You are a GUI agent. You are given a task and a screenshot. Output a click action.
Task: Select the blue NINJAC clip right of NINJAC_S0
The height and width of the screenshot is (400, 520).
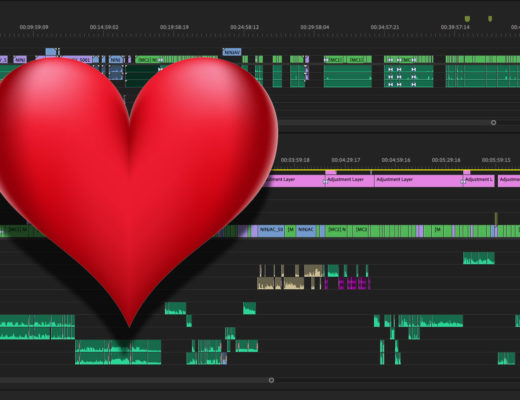(306, 231)
